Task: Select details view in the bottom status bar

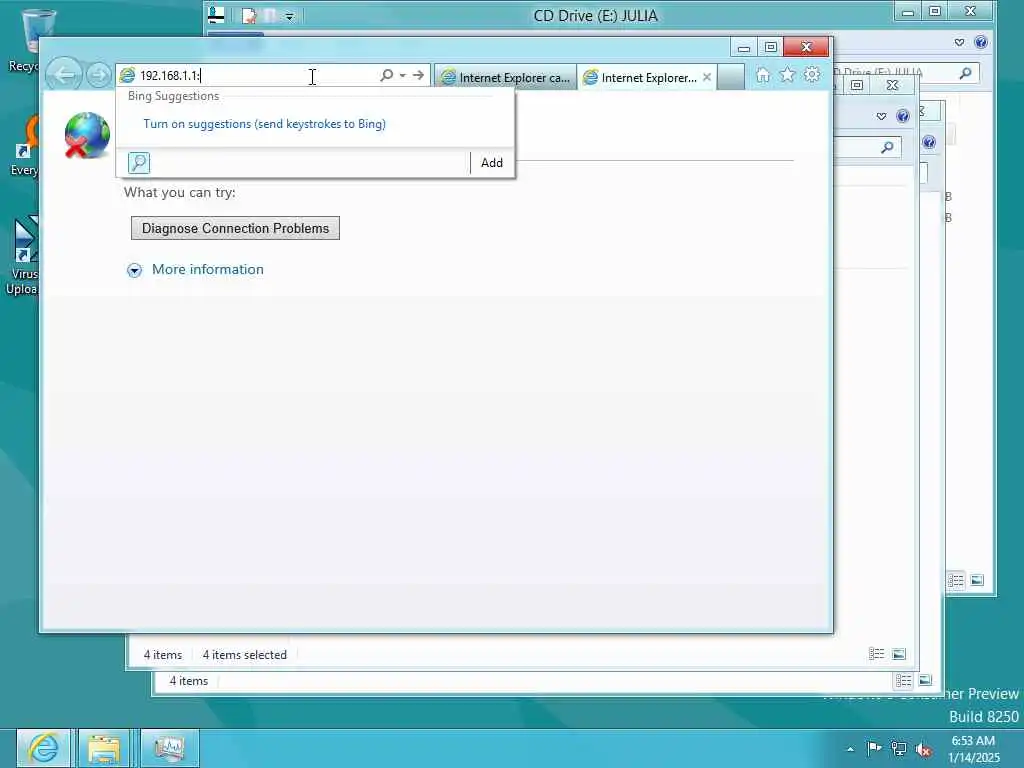Action: pyautogui.click(x=904, y=681)
